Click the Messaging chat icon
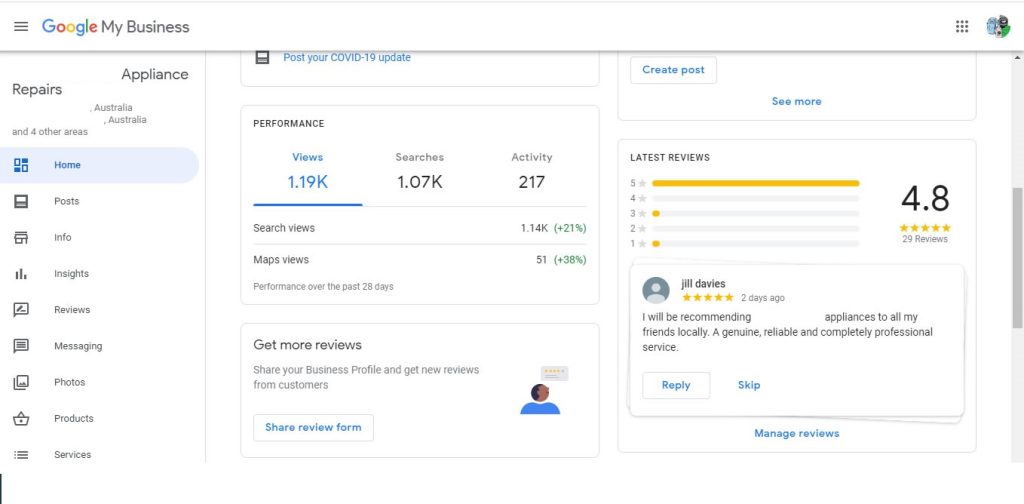 (x=21, y=346)
